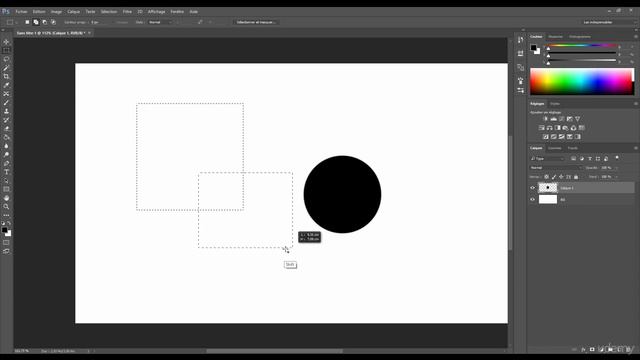Open the Layers panel options menu
The image size is (640, 360).
(636, 148)
